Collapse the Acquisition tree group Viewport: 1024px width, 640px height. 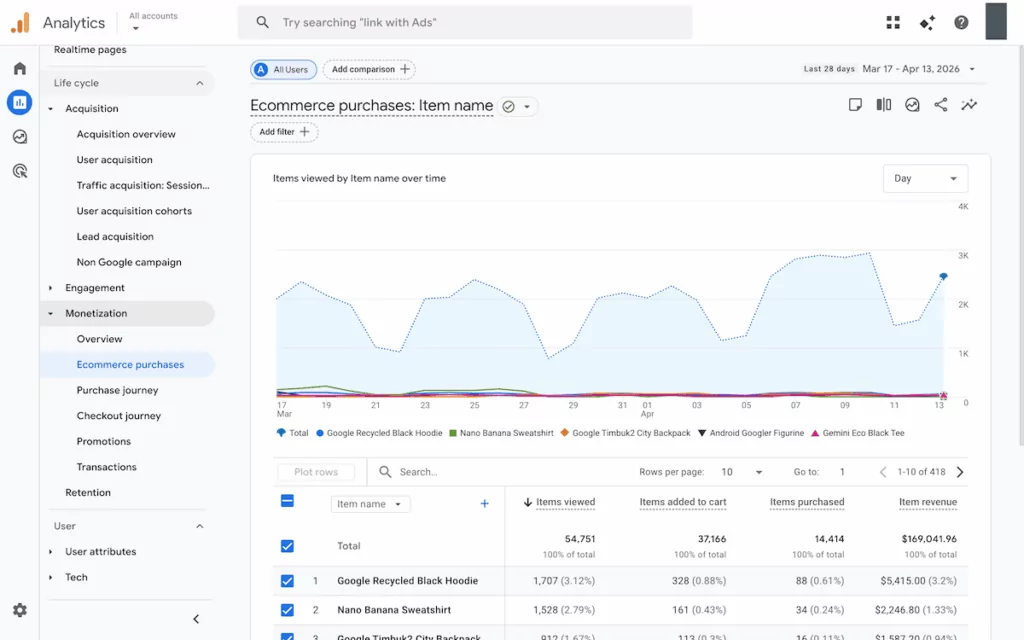[50, 108]
